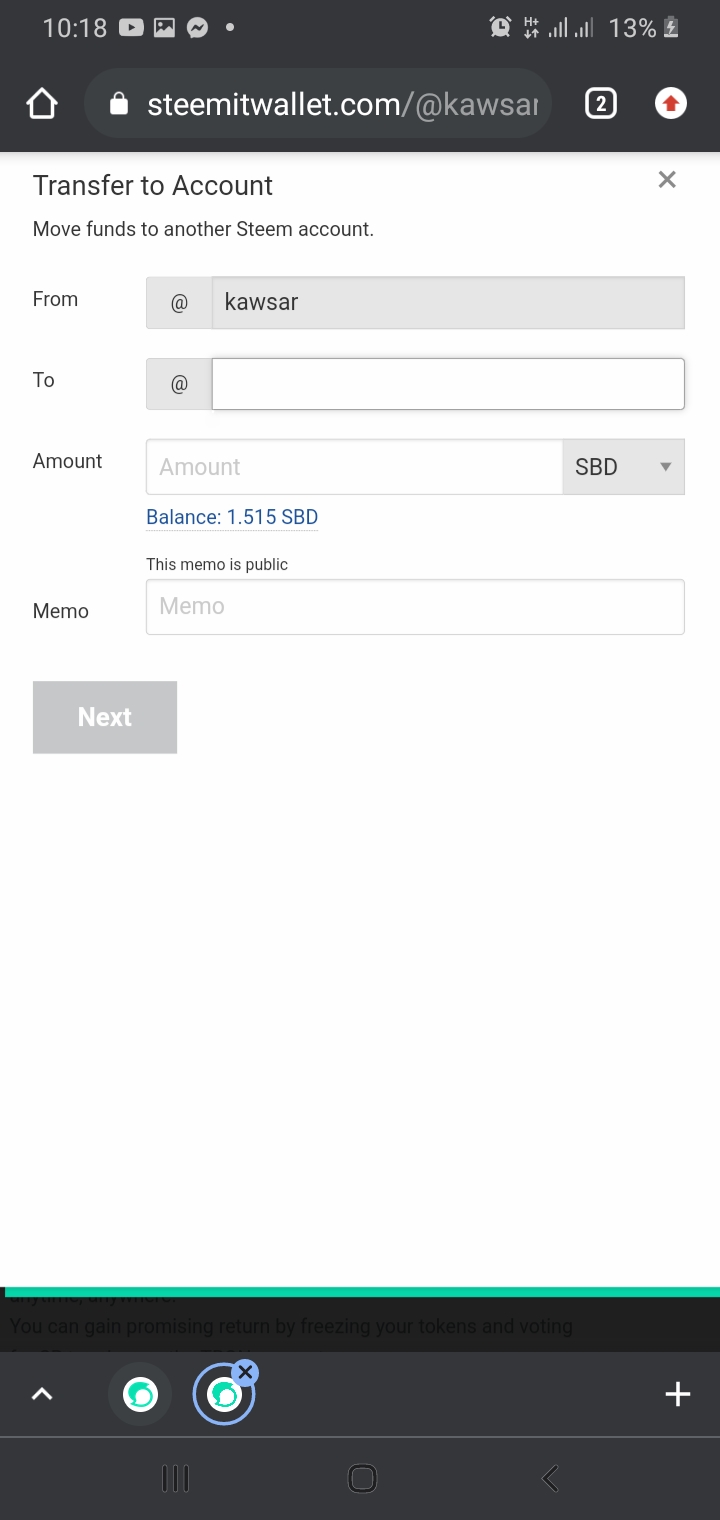The height and width of the screenshot is (1520, 720).
Task: Open the SBD currency dropdown
Action: coord(623,467)
